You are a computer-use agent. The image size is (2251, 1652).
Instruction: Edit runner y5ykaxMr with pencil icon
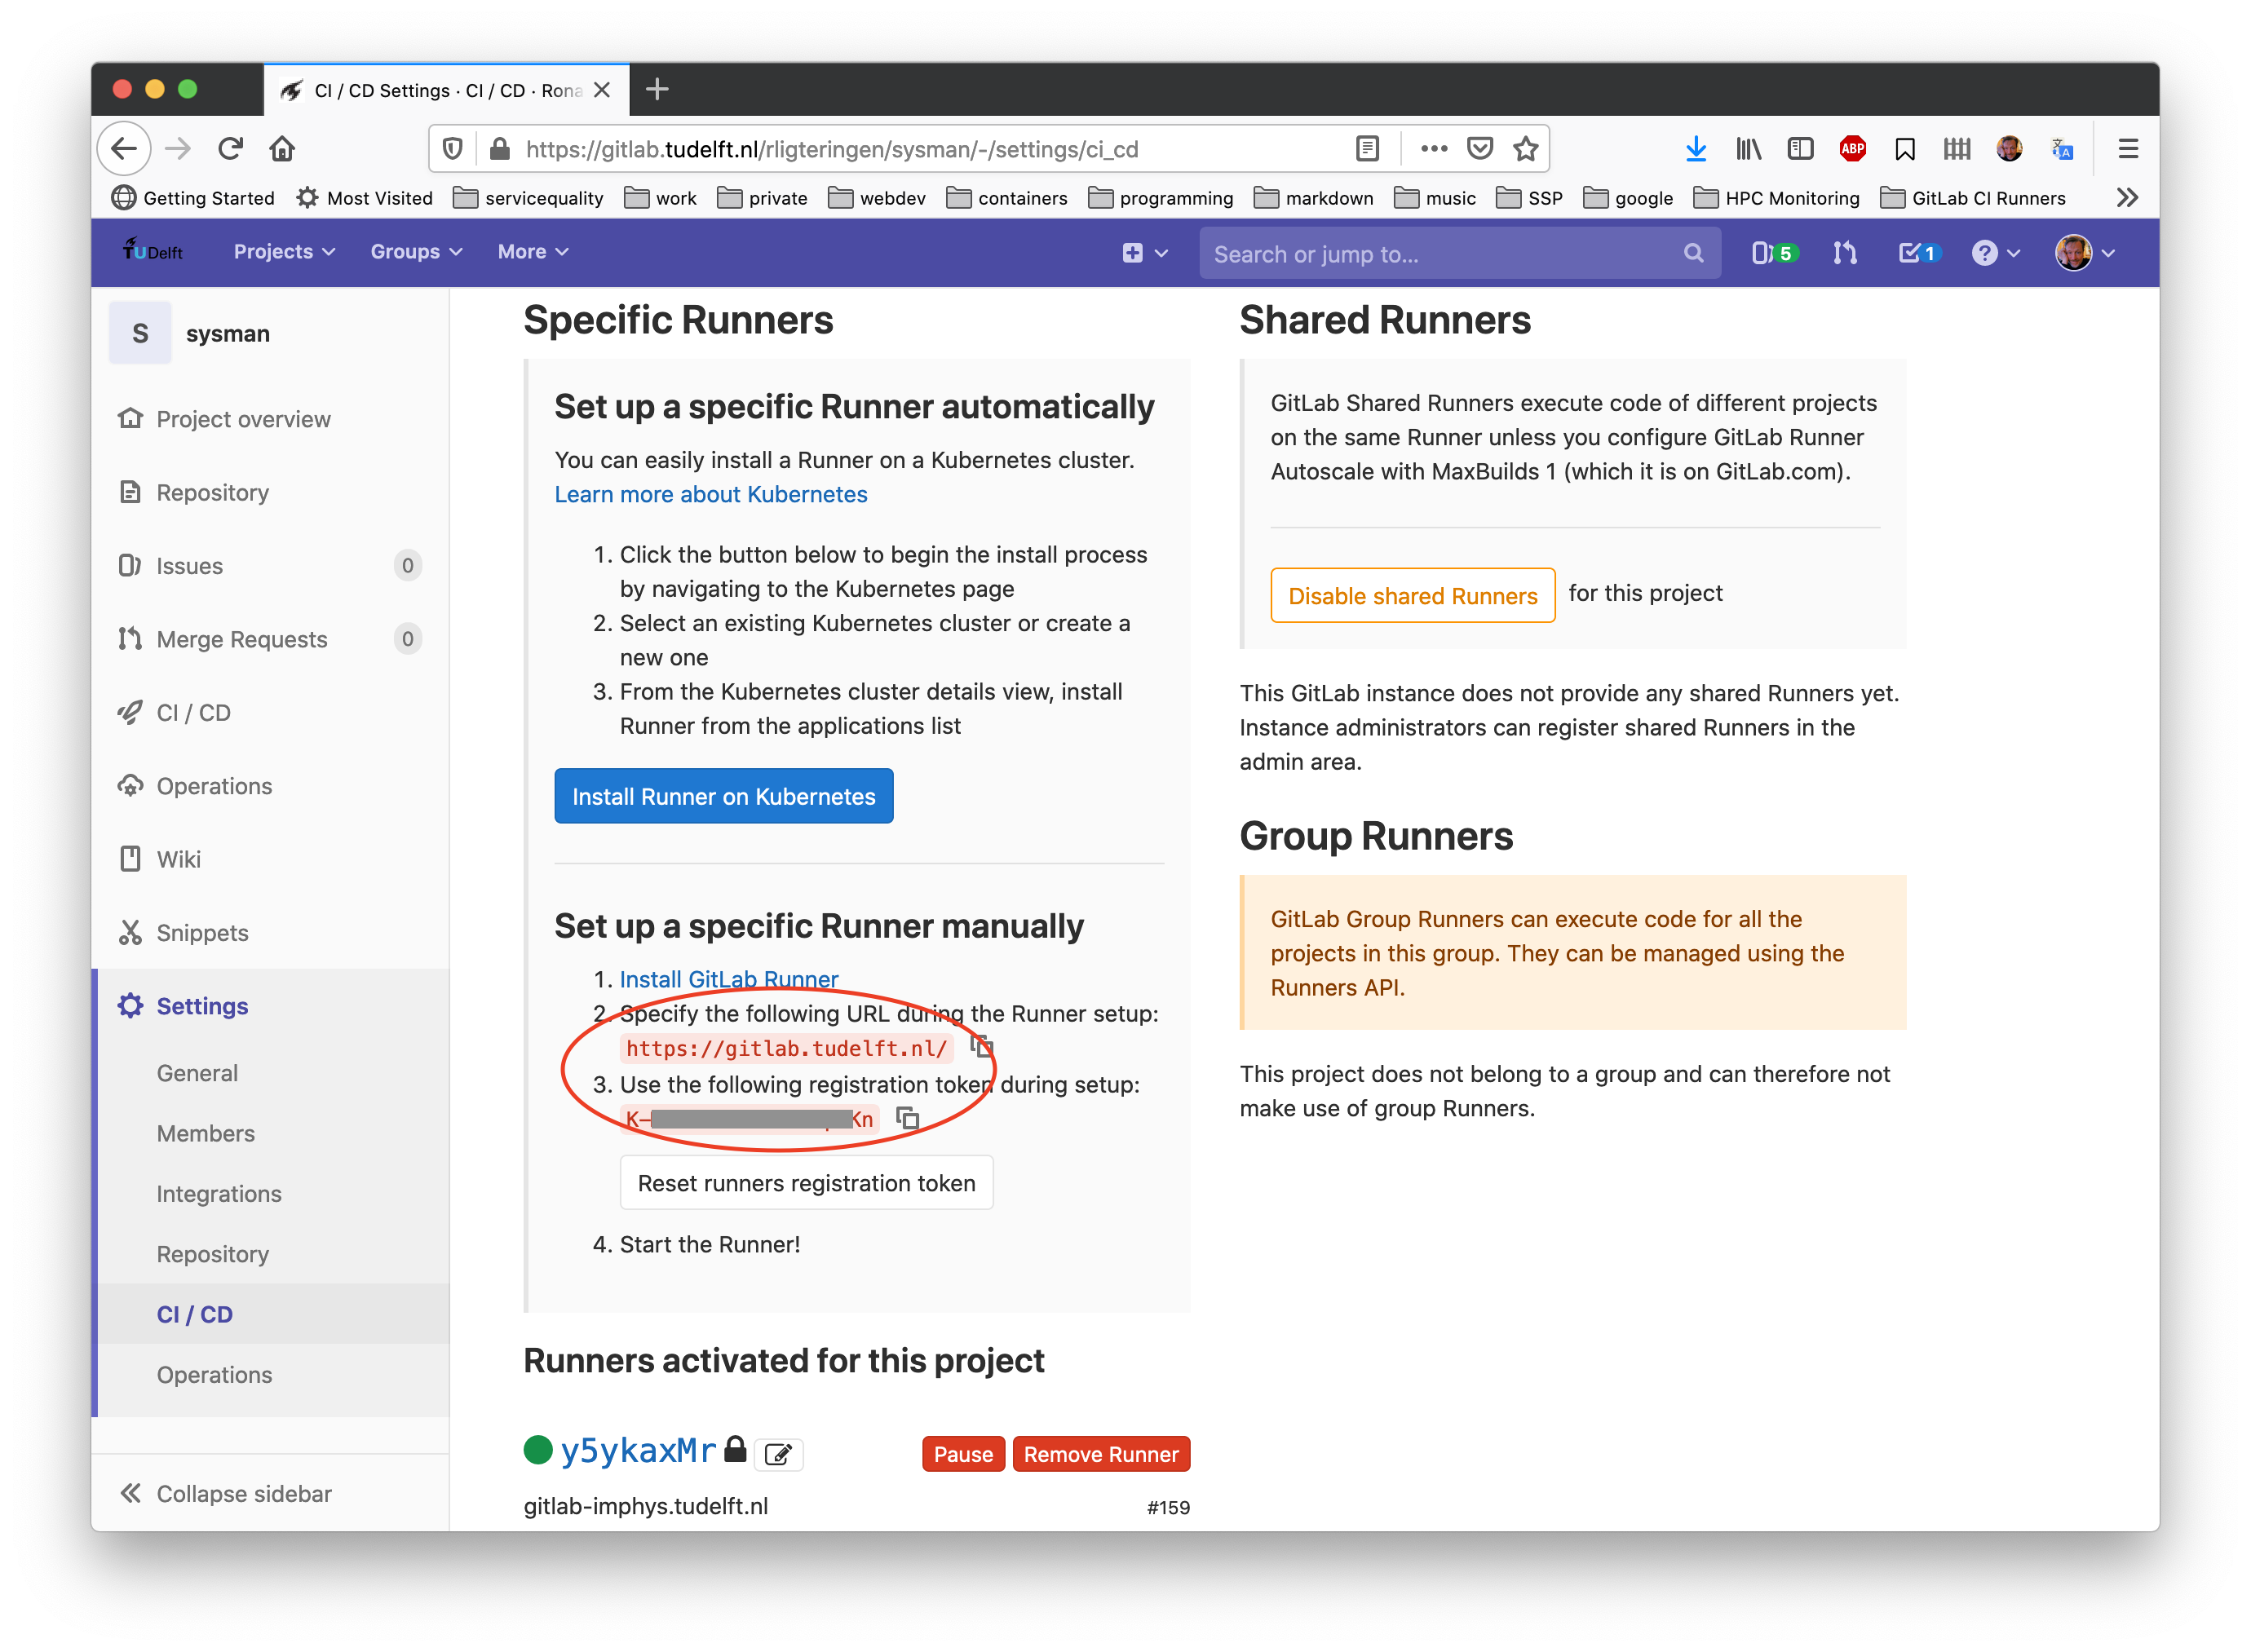pyautogui.click(x=778, y=1453)
